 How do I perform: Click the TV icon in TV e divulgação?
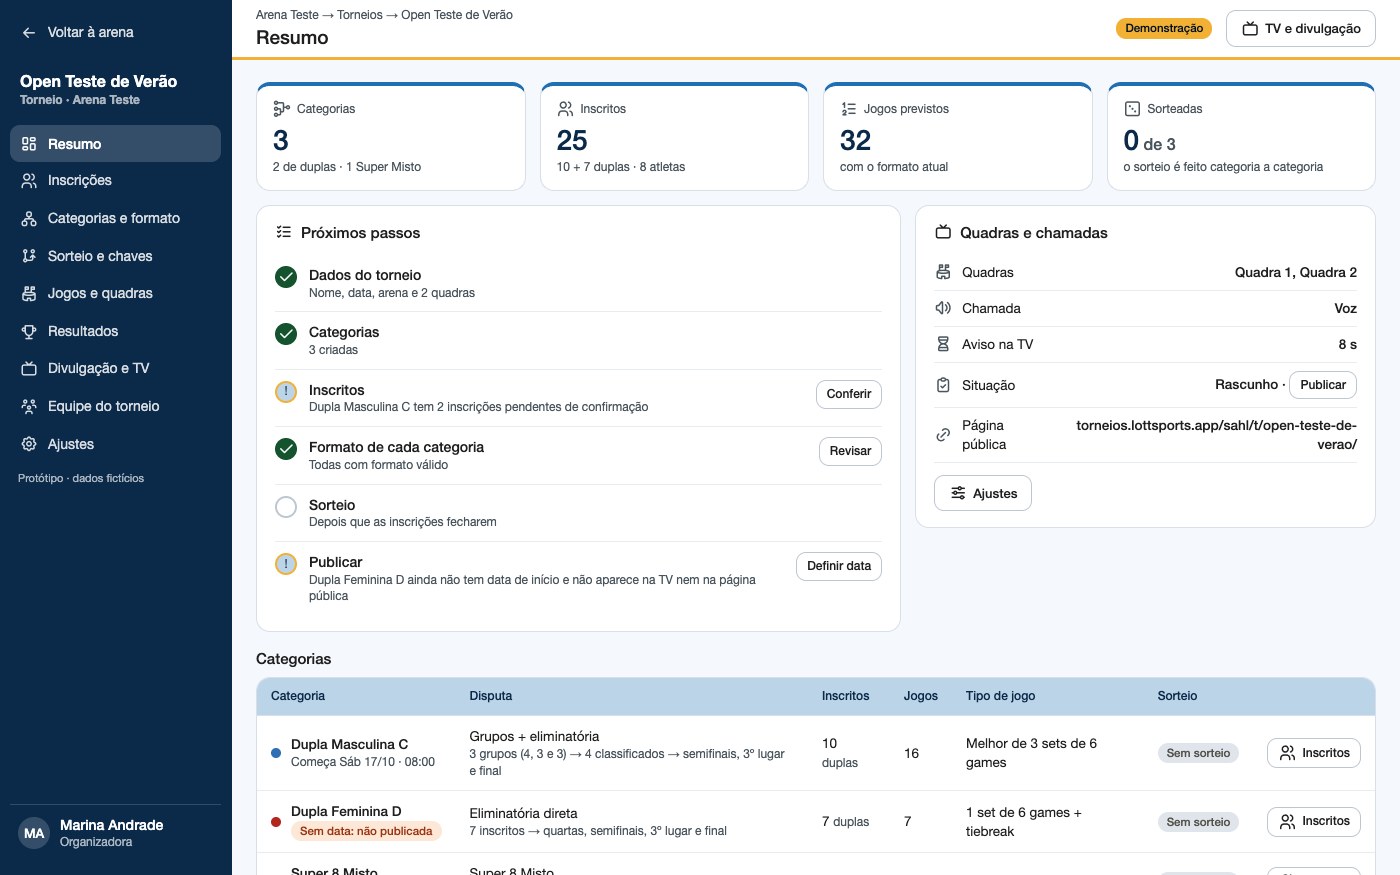tap(1250, 29)
